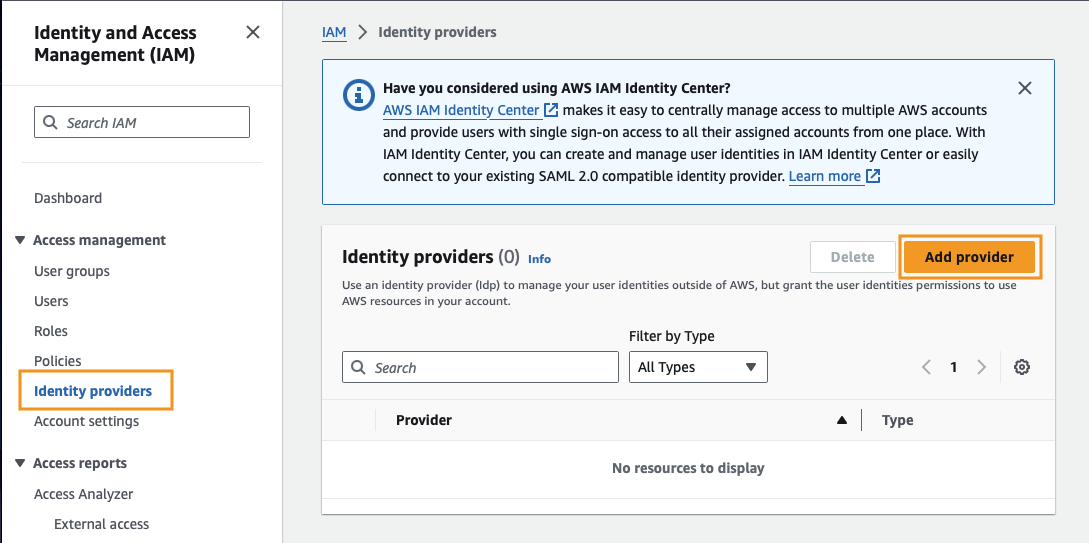1089x543 pixels.
Task: Collapse the Access reports section
Action: 20,463
